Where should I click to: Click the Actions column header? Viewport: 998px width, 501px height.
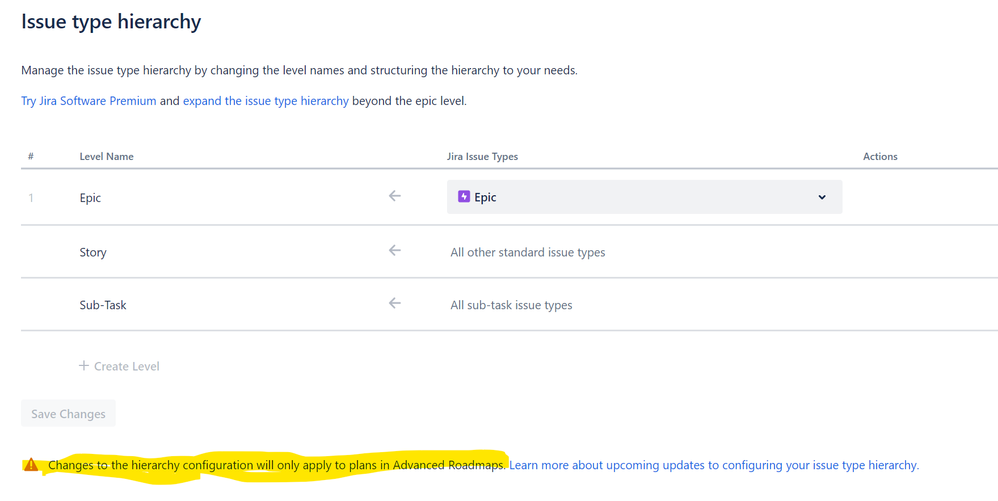(880, 157)
